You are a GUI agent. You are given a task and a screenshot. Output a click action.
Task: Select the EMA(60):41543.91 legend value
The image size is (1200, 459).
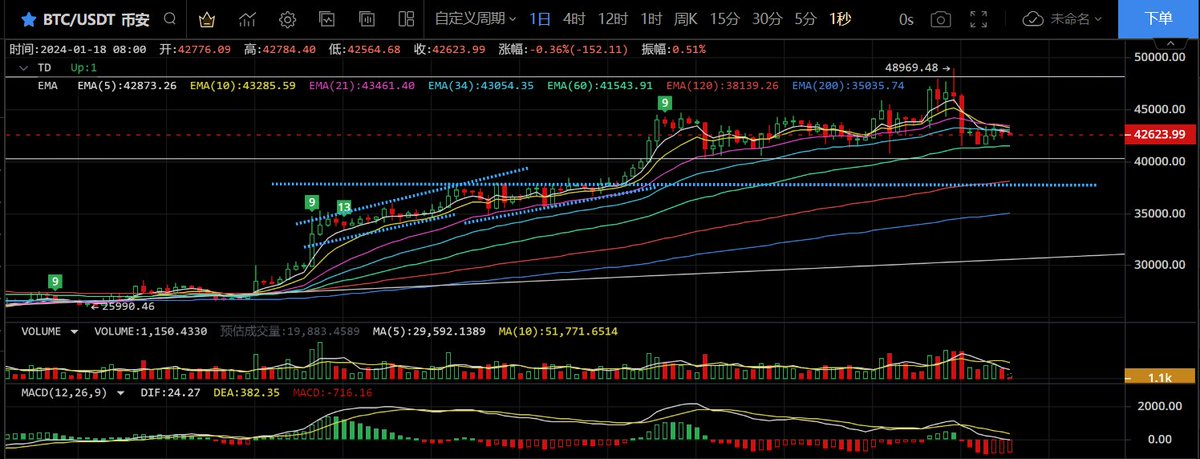600,86
